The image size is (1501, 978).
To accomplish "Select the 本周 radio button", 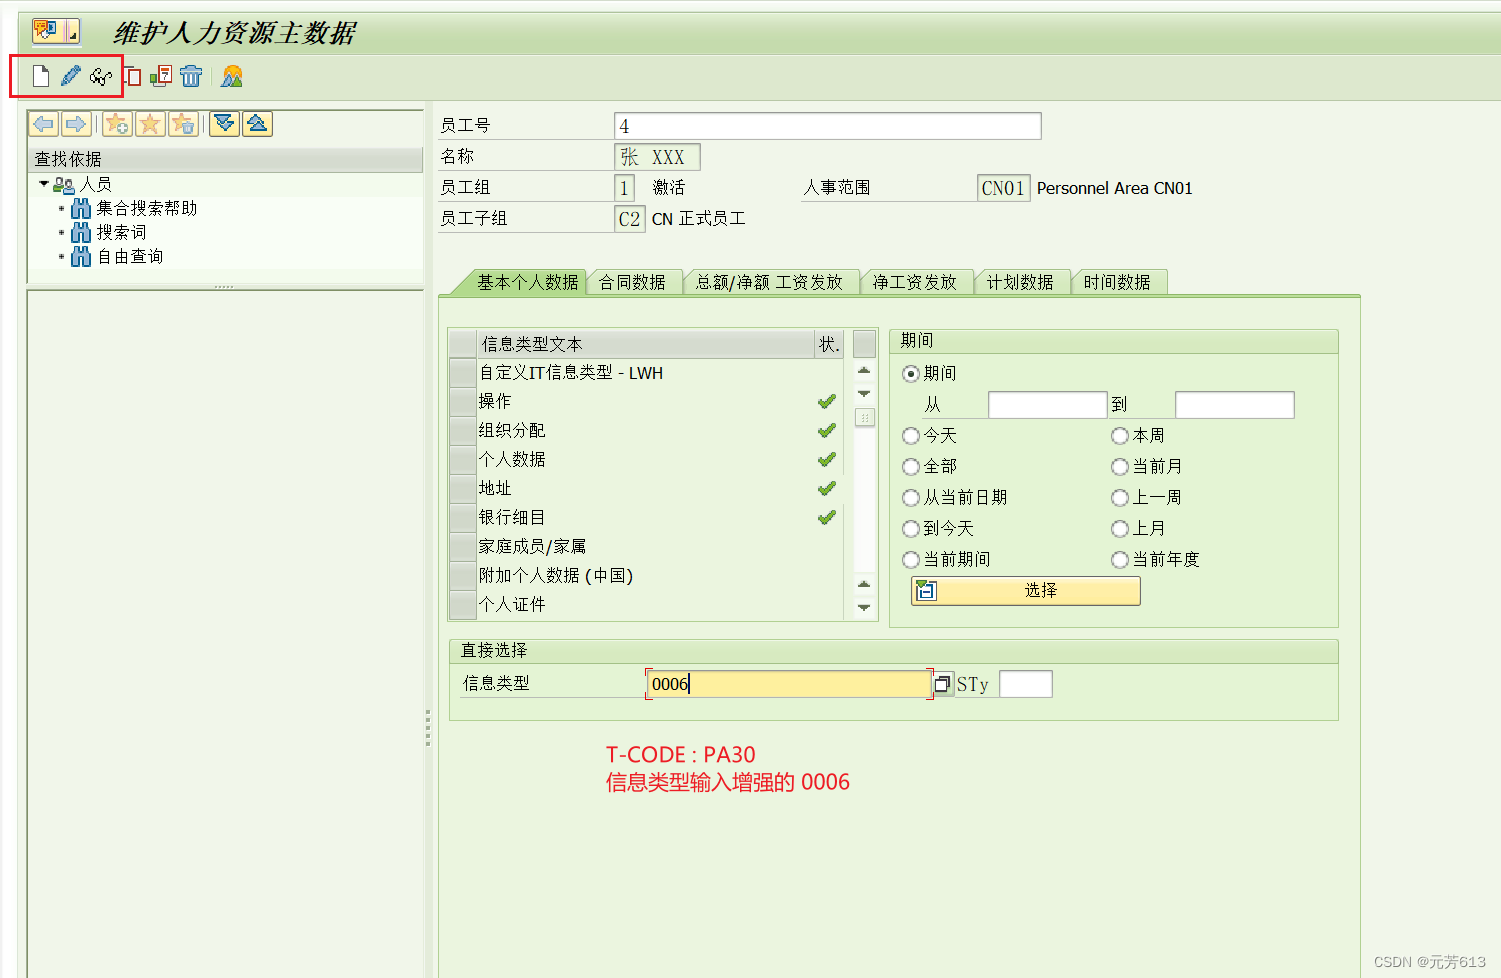I will click(x=1120, y=436).
